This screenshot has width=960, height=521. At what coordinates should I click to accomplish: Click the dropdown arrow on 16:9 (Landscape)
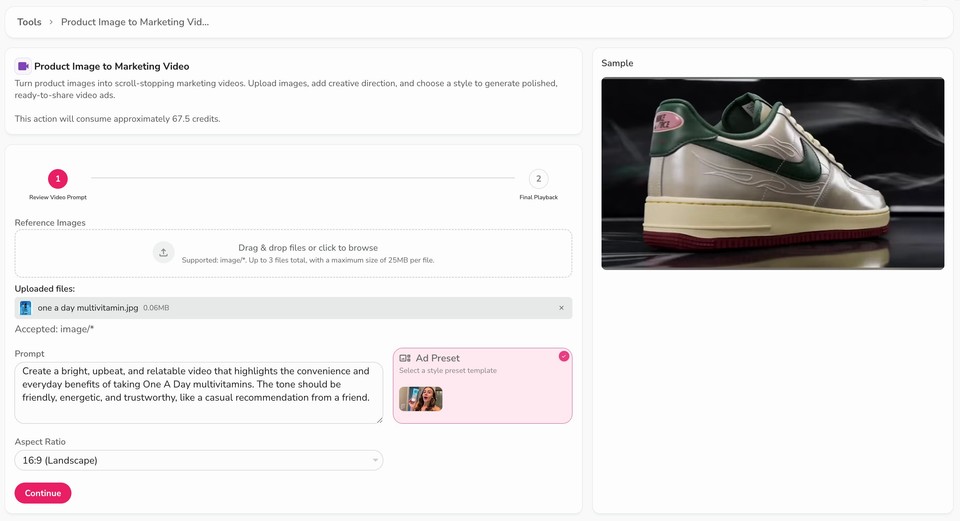pos(375,460)
